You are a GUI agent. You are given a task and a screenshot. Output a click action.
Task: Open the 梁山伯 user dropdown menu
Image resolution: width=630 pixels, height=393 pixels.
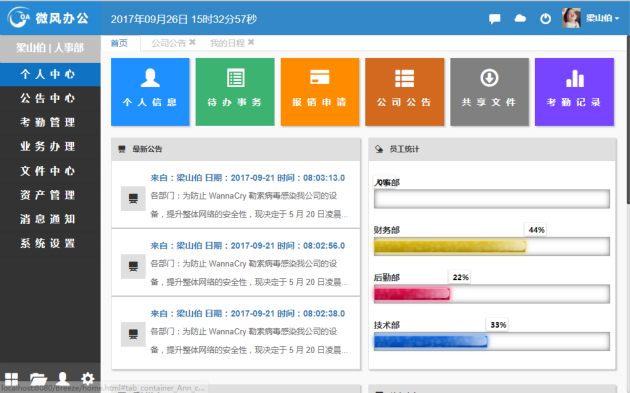pyautogui.click(x=602, y=18)
